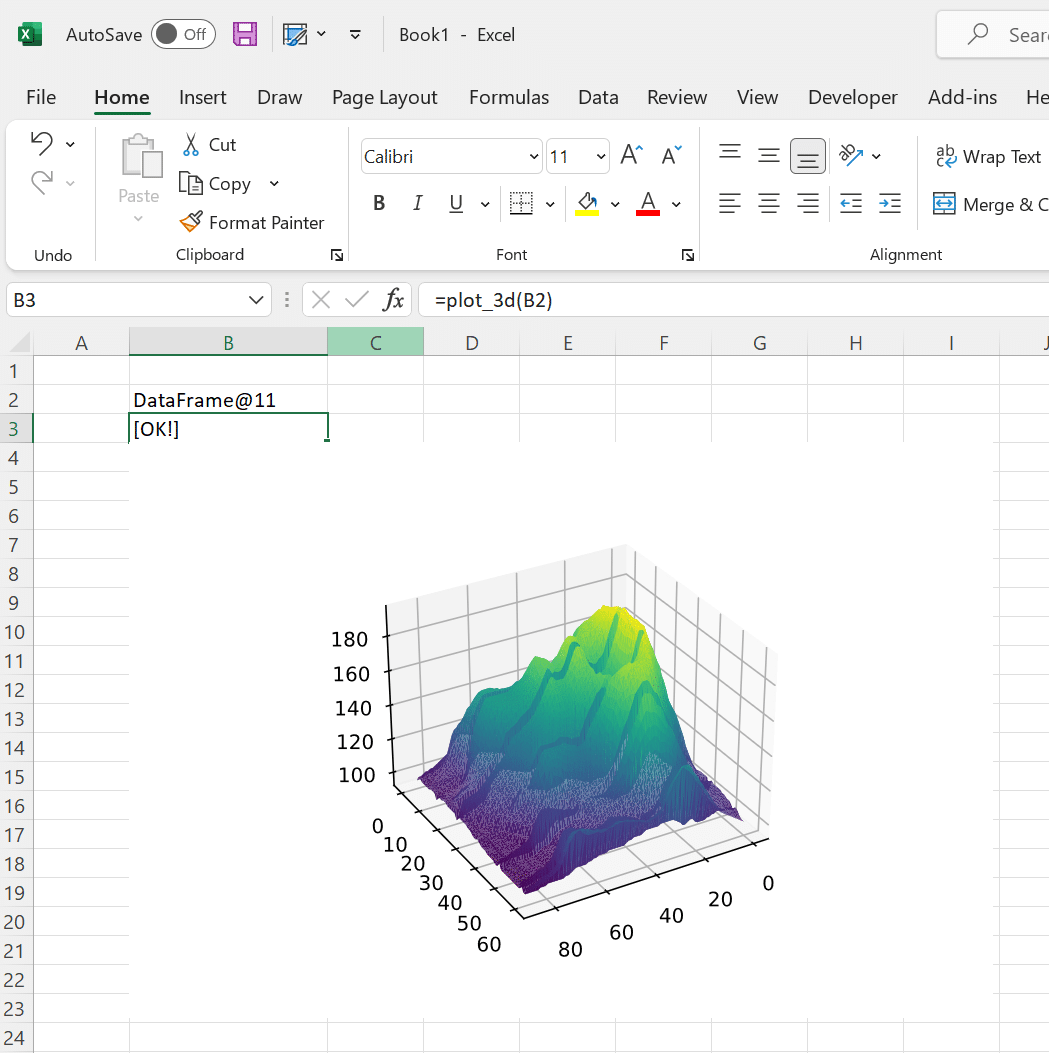Expand the Borders dropdown arrow
1049x1053 pixels.
550,204
